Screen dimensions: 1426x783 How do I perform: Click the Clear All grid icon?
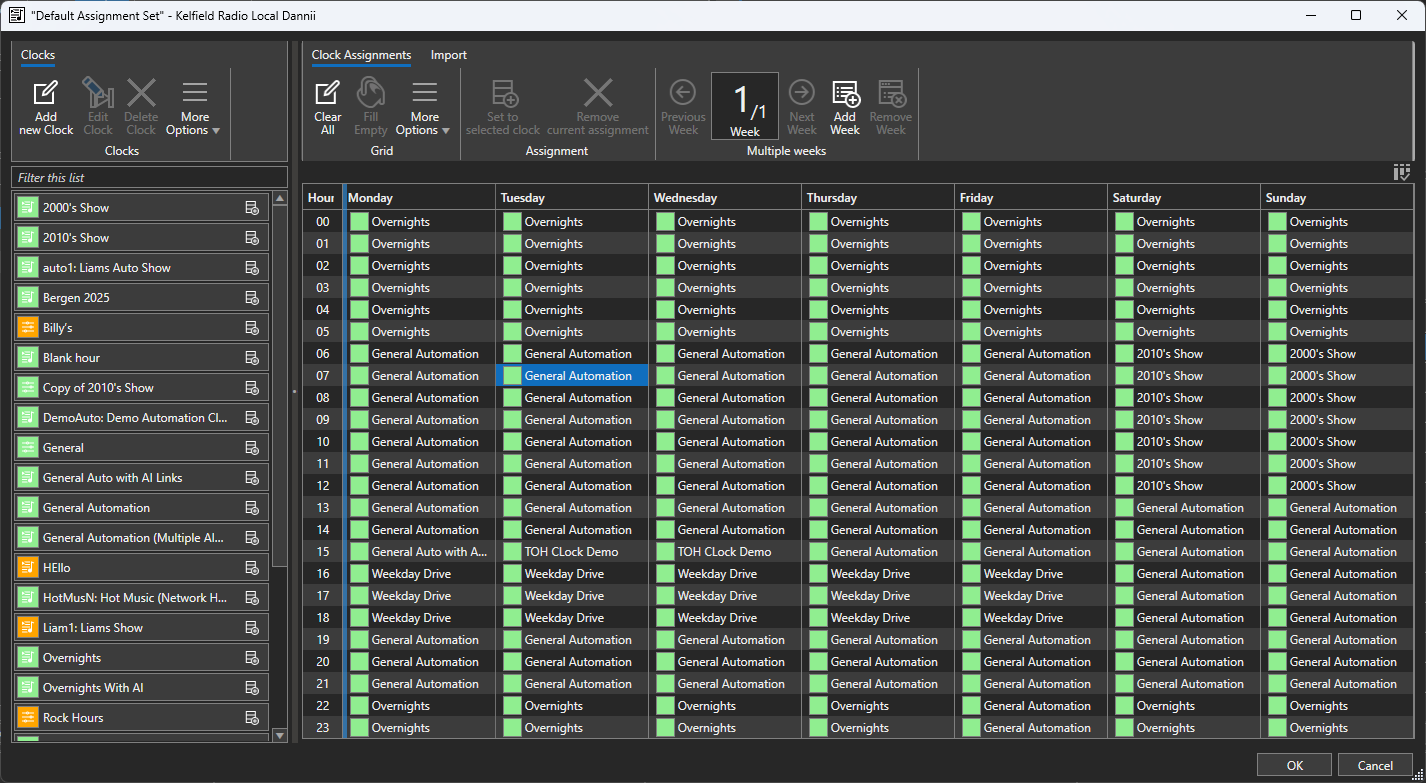(328, 93)
